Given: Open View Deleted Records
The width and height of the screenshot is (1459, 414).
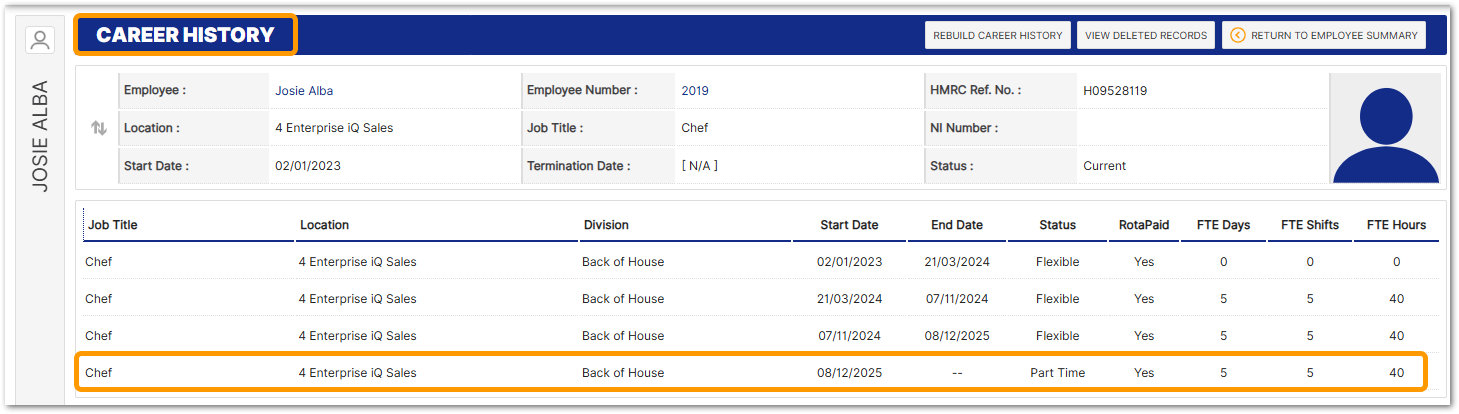Looking at the screenshot, I should coord(1146,35).
